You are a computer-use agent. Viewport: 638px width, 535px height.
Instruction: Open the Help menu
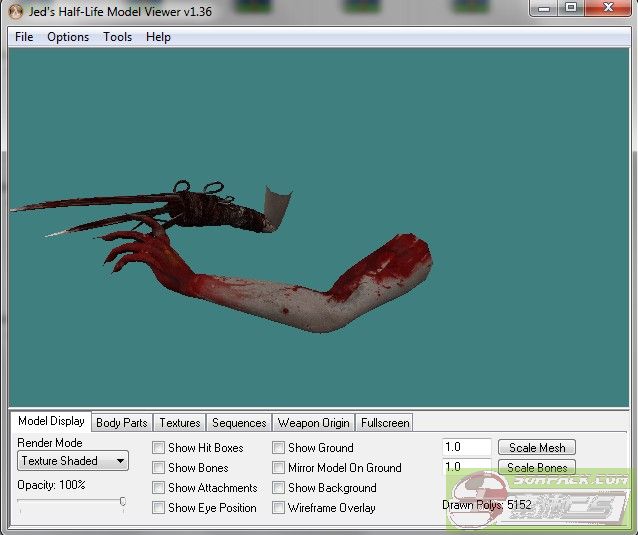(x=158, y=37)
